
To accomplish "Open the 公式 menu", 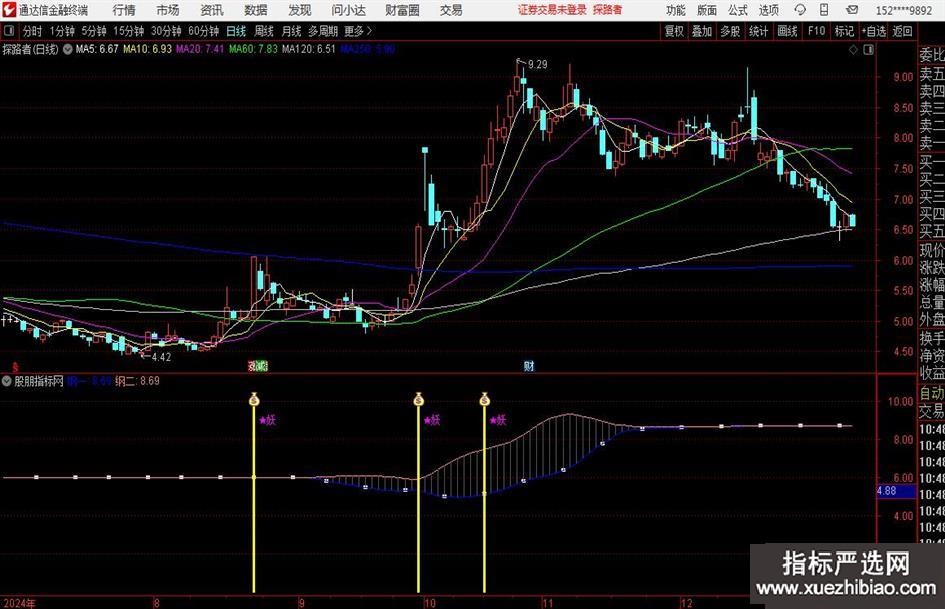I will (x=738, y=10).
